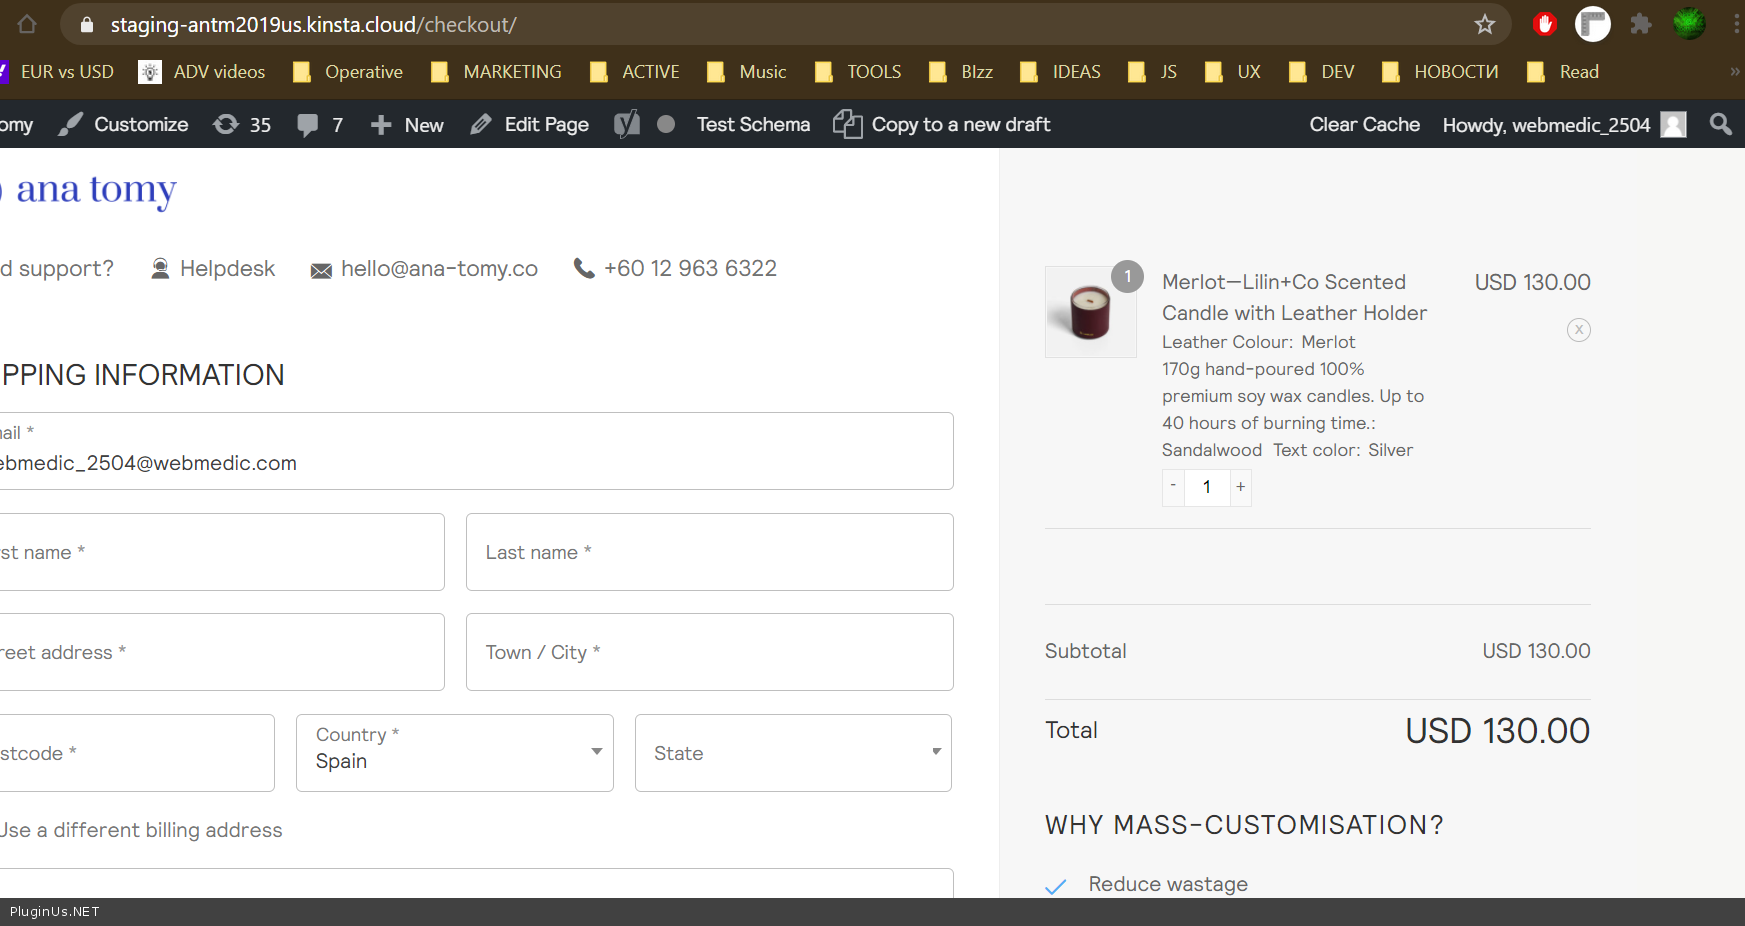Increase candle quantity with plus button
Viewport: 1745px width, 926px height.
point(1240,487)
